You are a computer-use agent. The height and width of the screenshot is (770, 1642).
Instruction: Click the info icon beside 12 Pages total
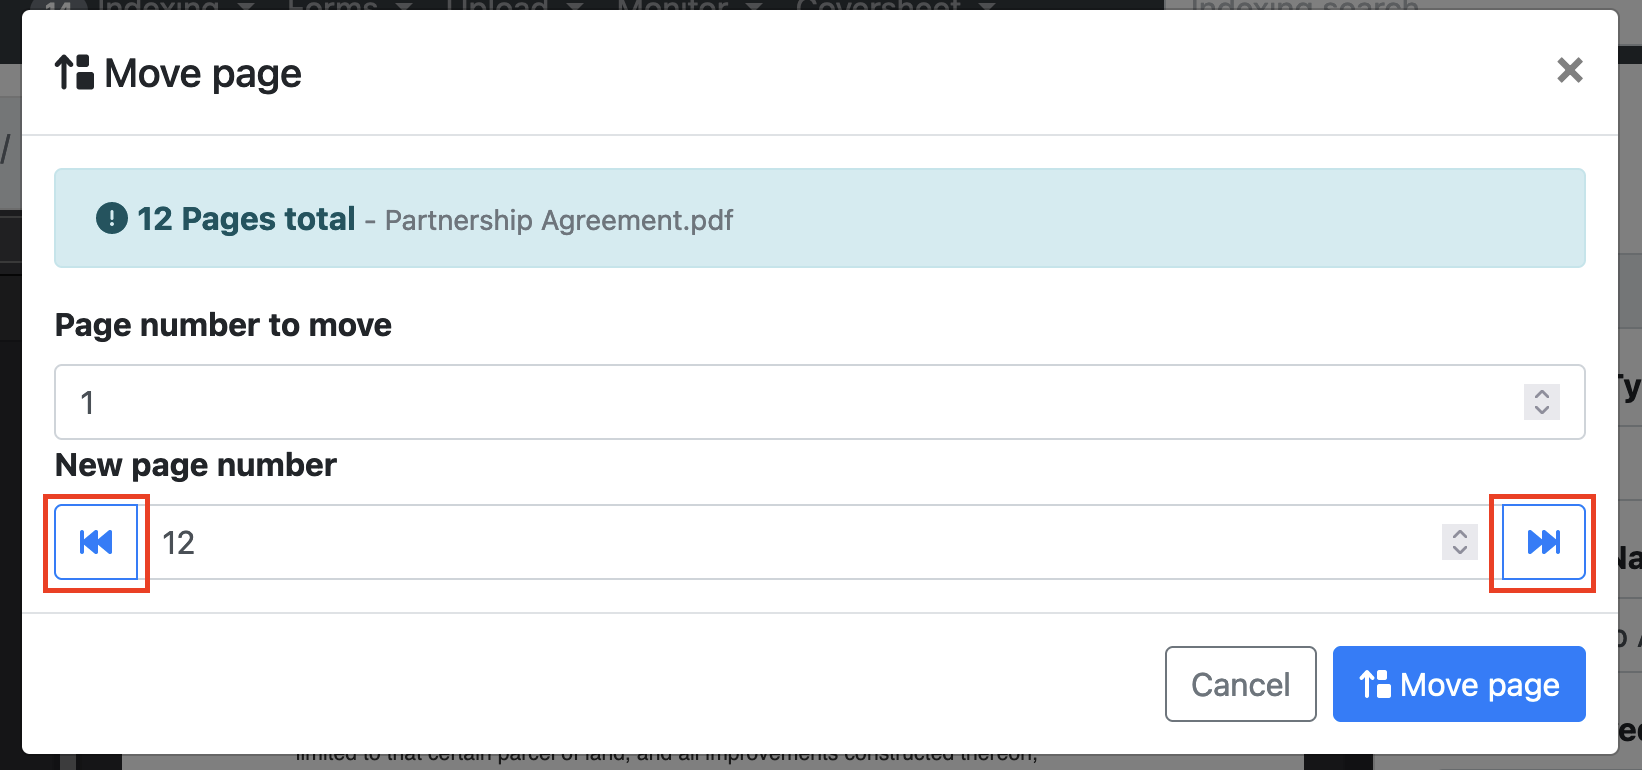click(112, 218)
